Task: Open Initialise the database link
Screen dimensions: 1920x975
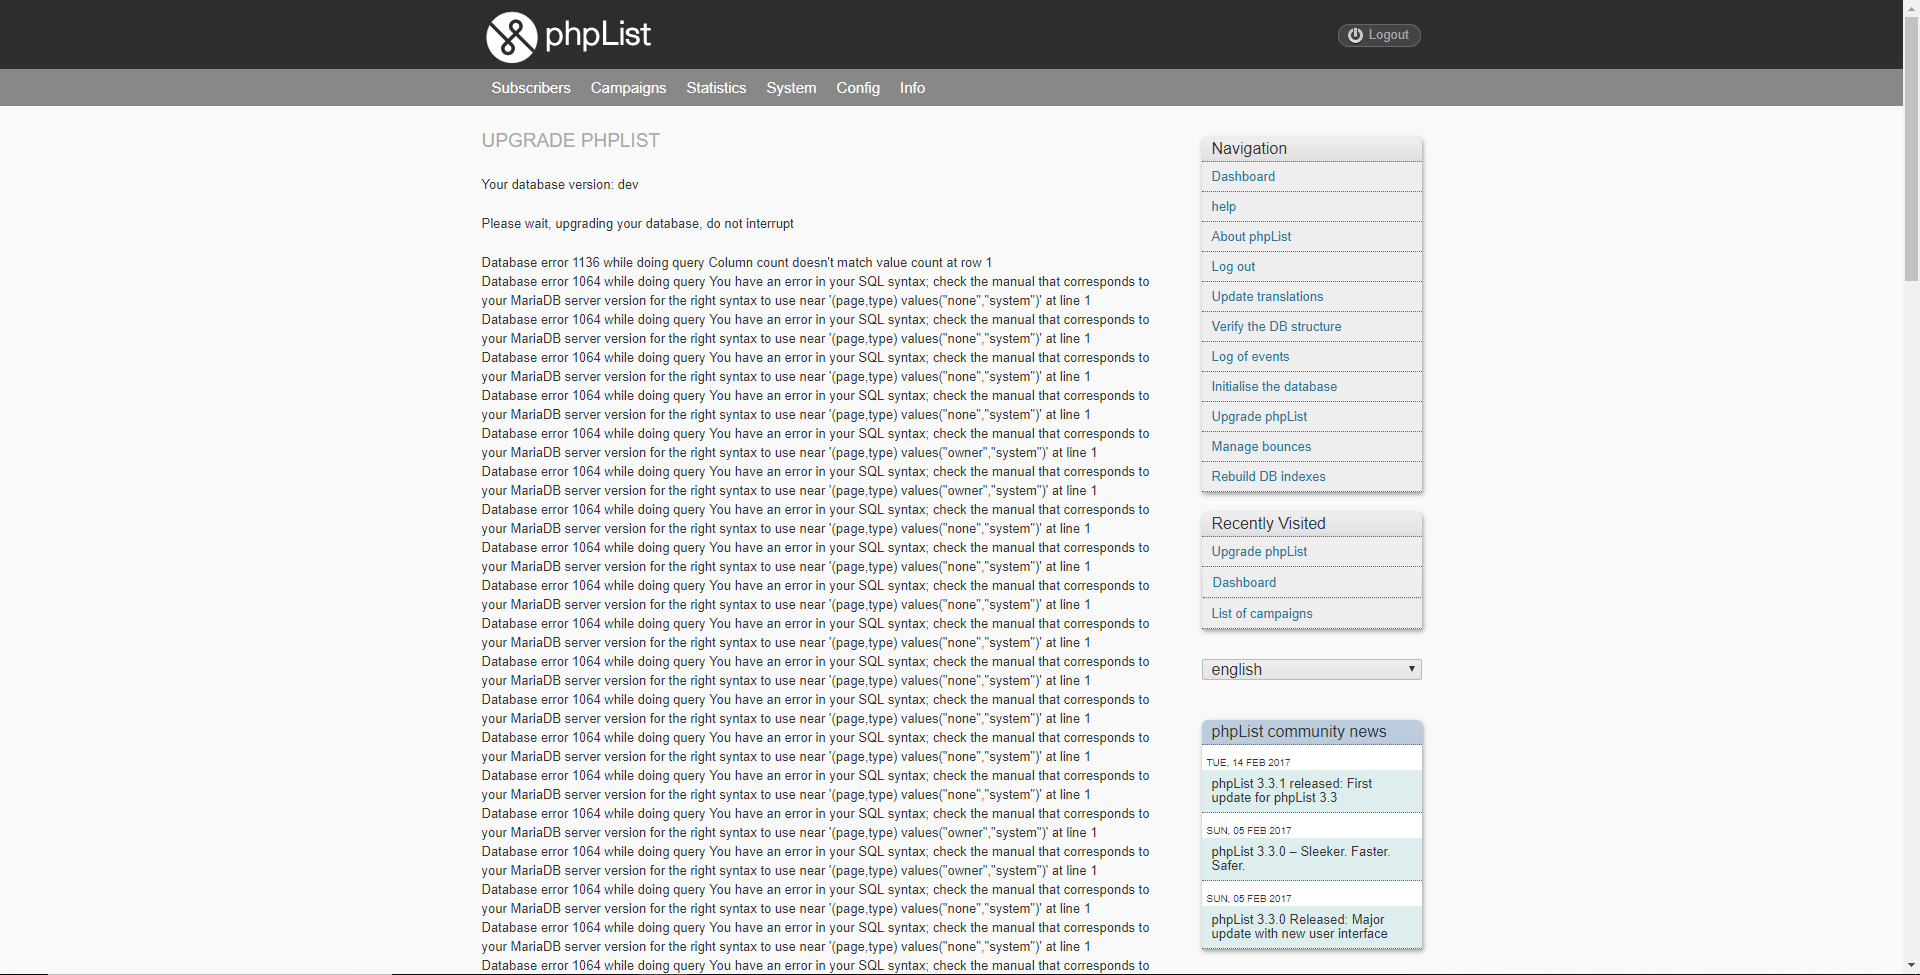Action: coord(1274,387)
